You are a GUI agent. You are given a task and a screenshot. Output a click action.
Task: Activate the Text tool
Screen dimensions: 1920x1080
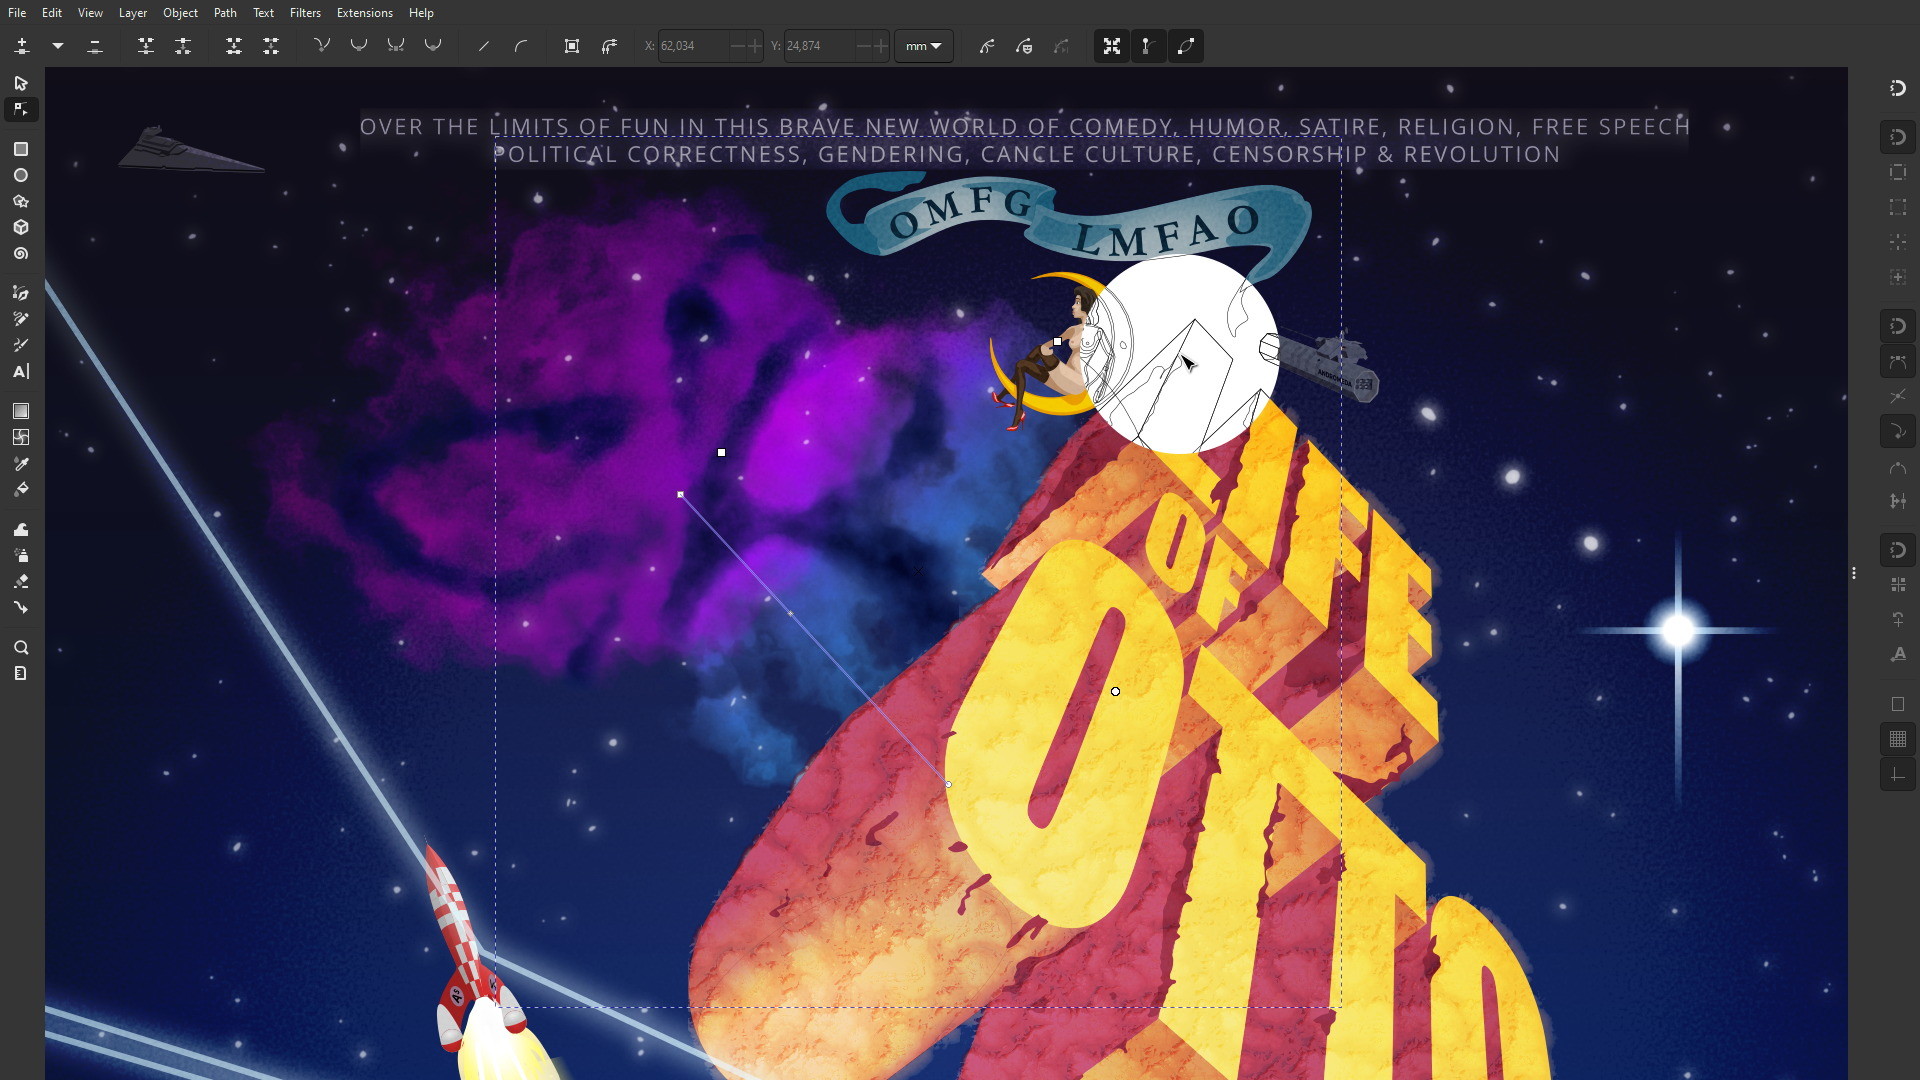tap(21, 372)
